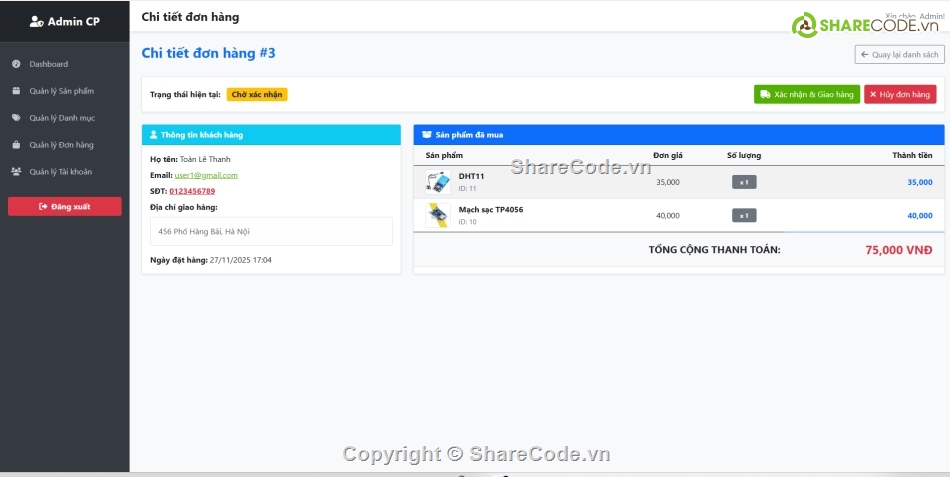Click the tag icon beside Quản lý Danh mục

[x=16, y=118]
